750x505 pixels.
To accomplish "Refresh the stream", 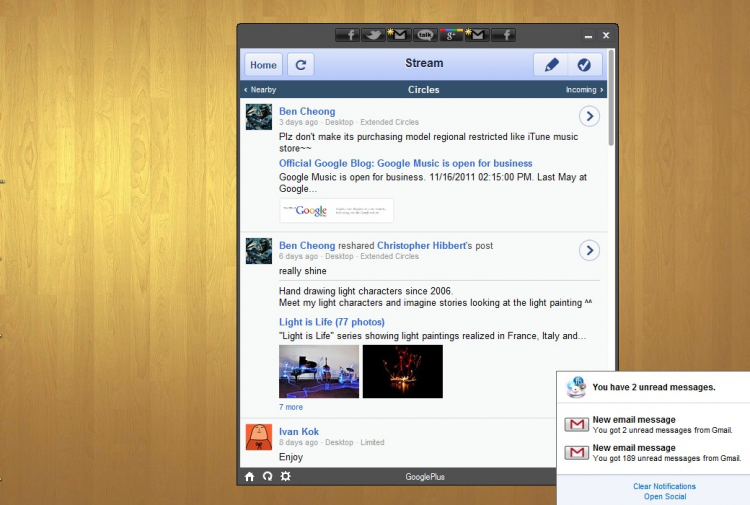I will point(301,65).
